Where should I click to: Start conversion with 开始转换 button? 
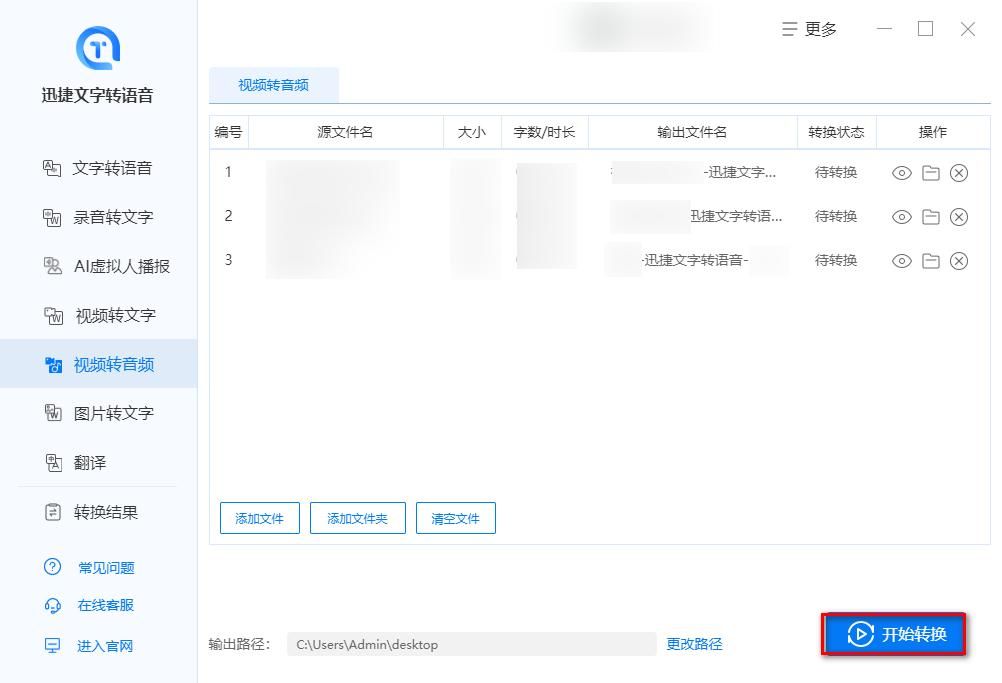point(895,634)
